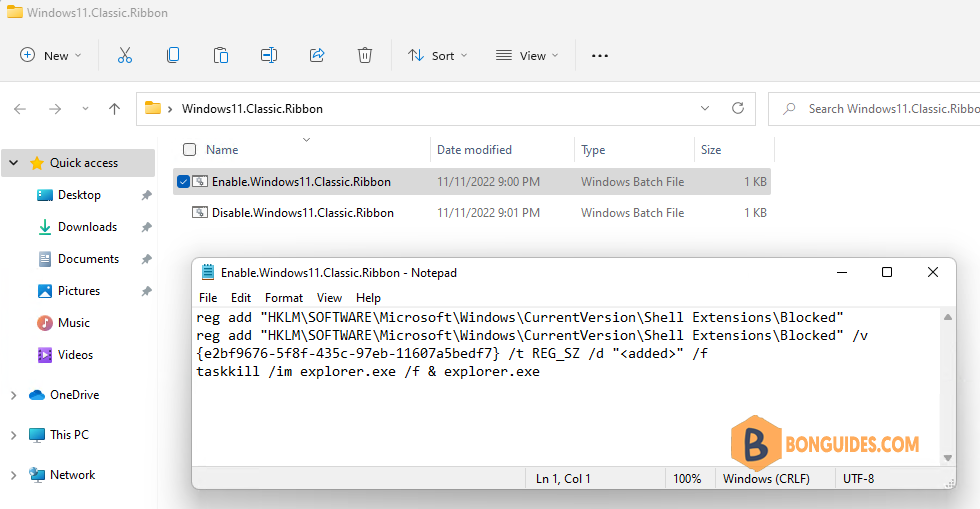The width and height of the screenshot is (980, 509).
Task: Expand the address bar history dropdown
Action: coord(705,108)
